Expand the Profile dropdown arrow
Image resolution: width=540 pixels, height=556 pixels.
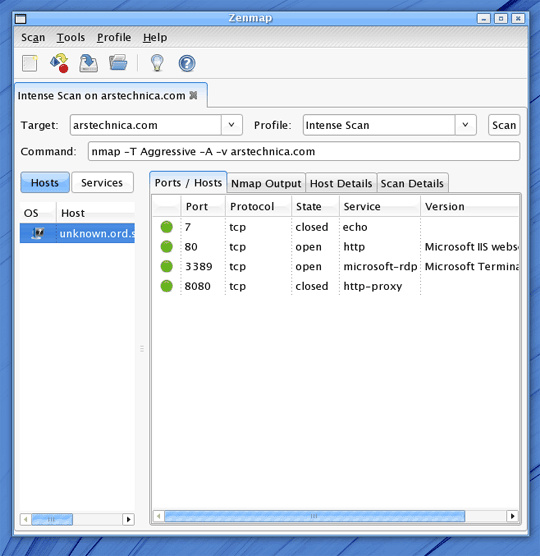(465, 125)
